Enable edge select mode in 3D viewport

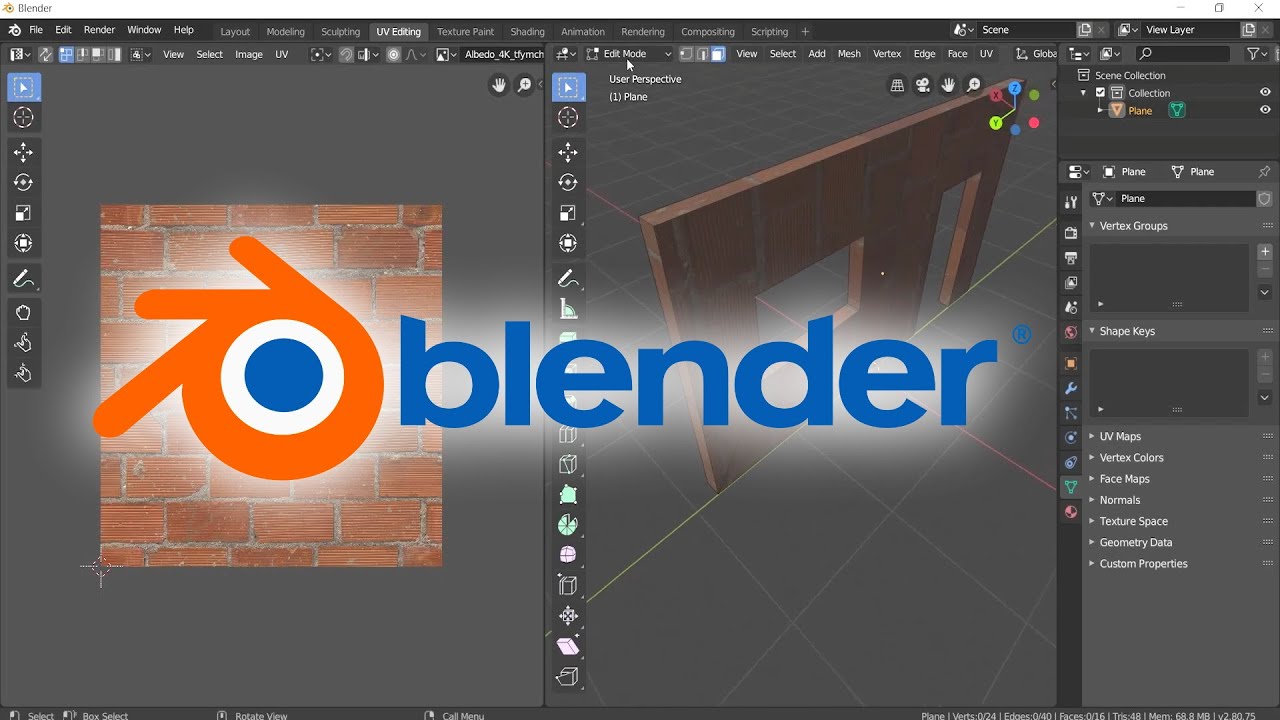tap(702, 54)
